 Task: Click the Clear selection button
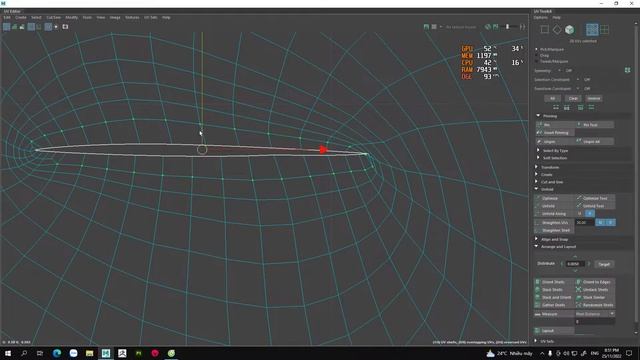point(573,98)
